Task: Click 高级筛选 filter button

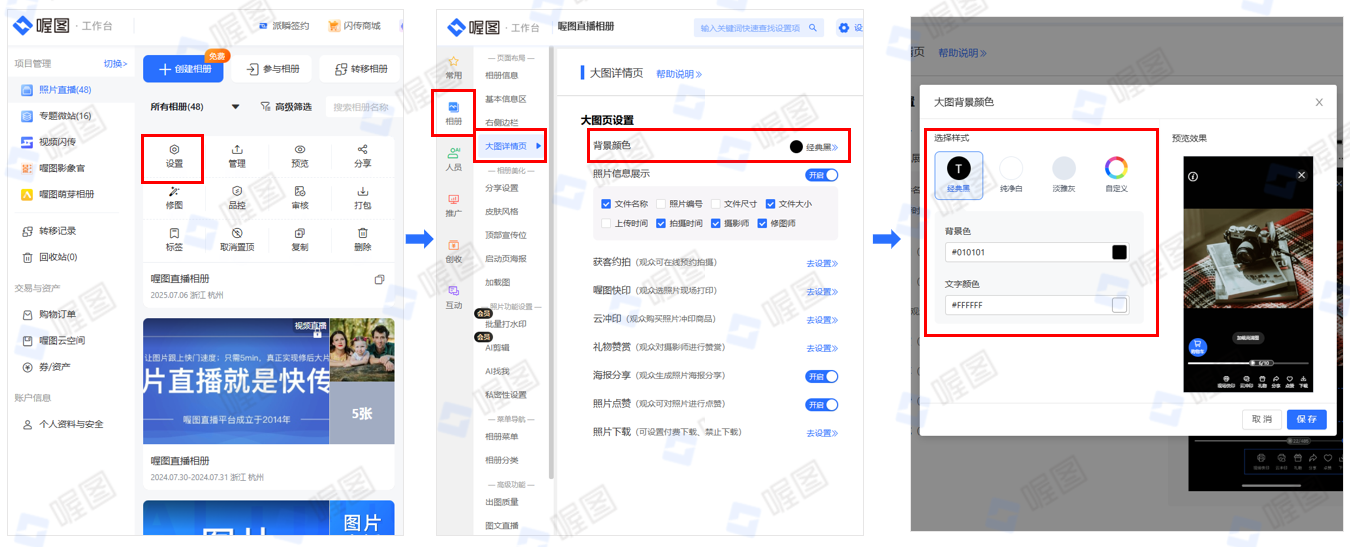Action: 286,107
